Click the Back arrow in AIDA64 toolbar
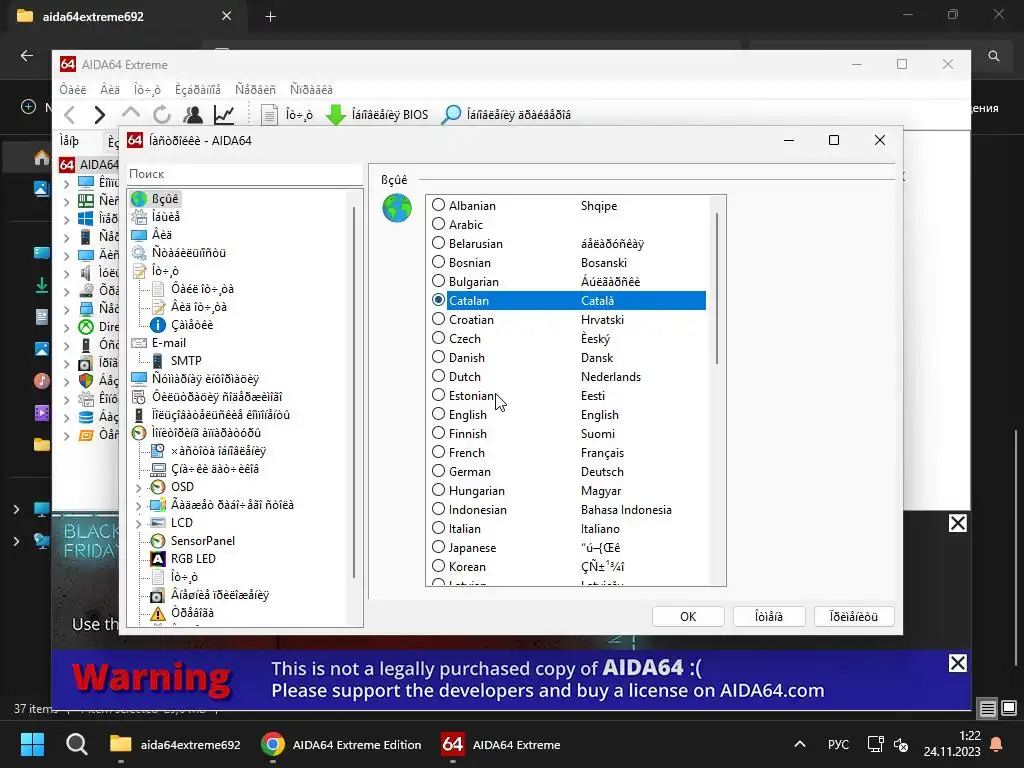Screen dimensions: 1024x768 pos(70,115)
